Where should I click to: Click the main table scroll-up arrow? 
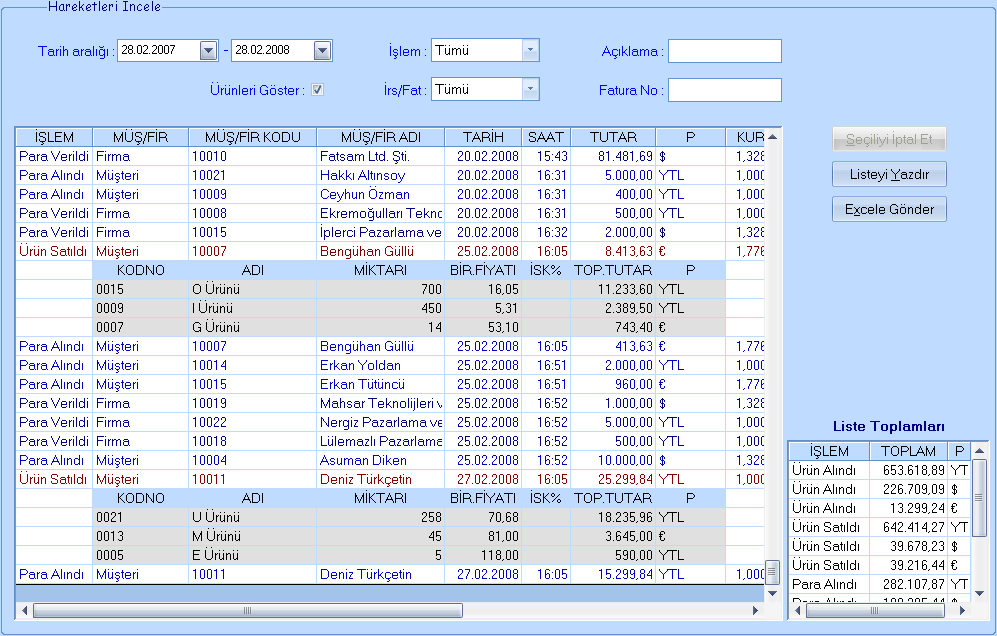(772, 136)
